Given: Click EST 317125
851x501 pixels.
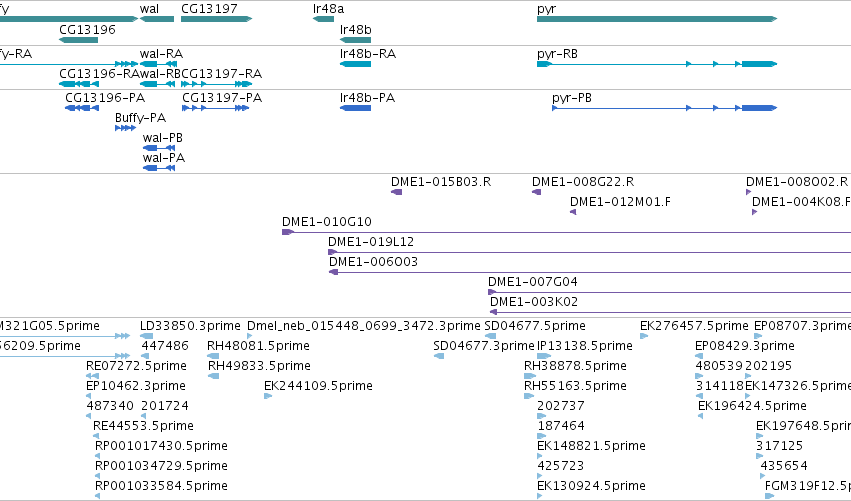Looking at the screenshot, I should (x=759, y=456).
